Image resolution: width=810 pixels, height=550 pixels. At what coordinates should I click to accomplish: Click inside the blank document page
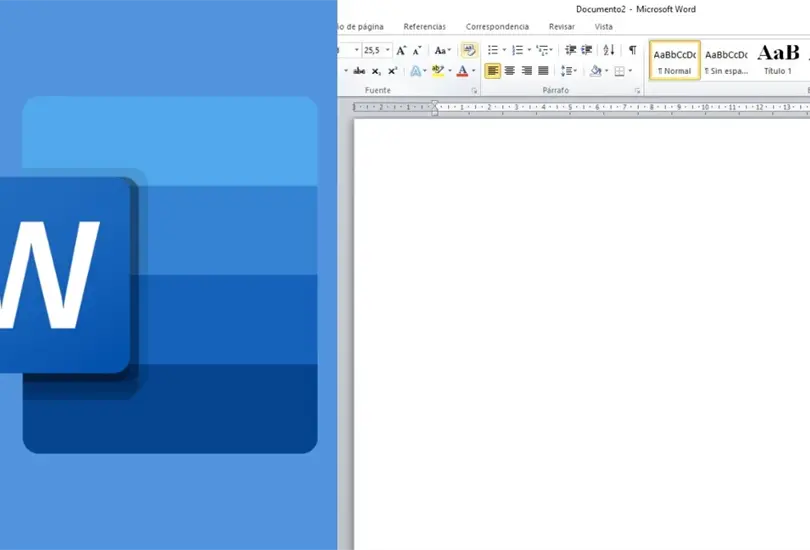[x=582, y=335]
